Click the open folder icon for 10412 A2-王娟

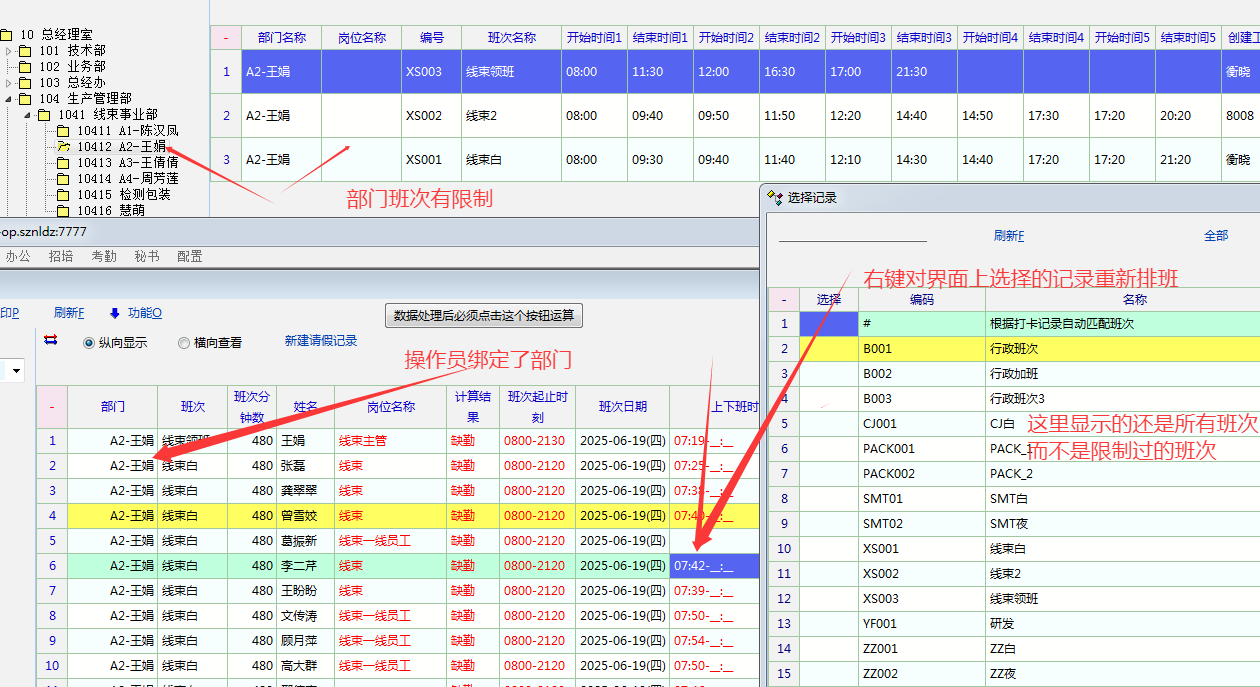tap(63, 147)
